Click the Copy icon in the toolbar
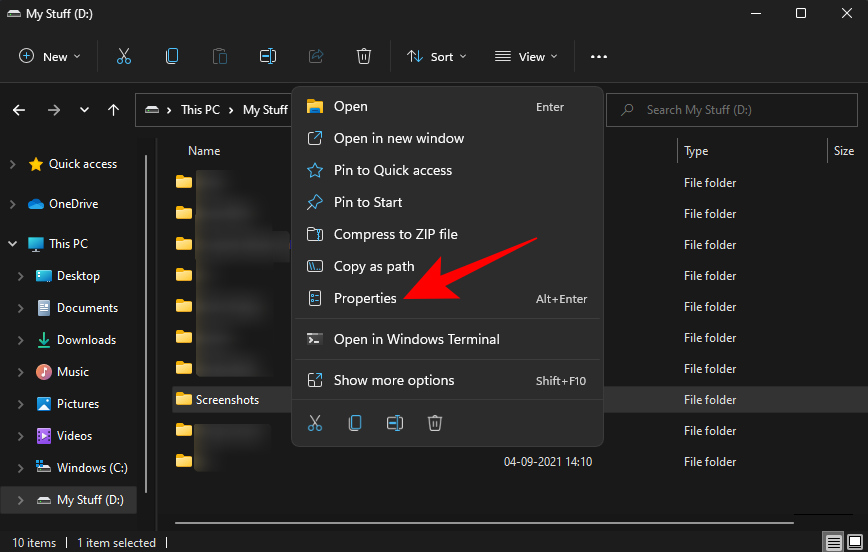The height and width of the screenshot is (552, 868). (x=172, y=57)
